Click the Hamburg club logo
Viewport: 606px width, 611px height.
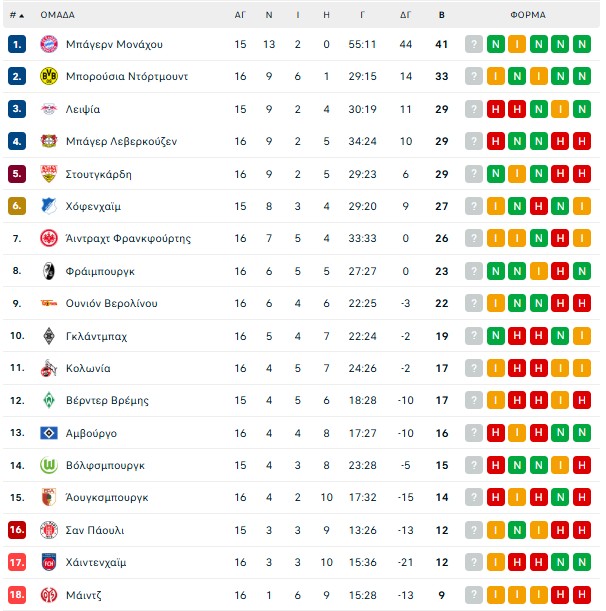(47, 433)
